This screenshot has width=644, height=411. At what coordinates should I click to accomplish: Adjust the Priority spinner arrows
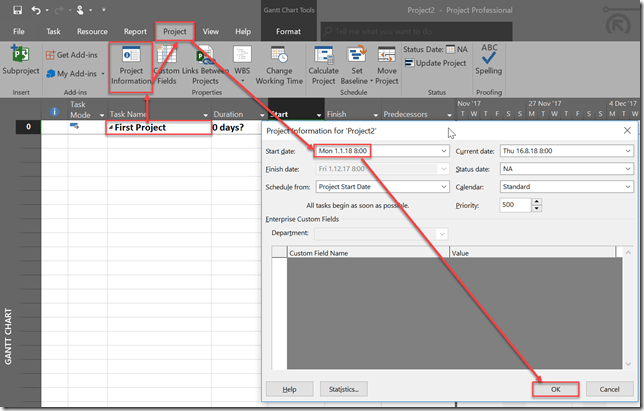[x=537, y=204]
